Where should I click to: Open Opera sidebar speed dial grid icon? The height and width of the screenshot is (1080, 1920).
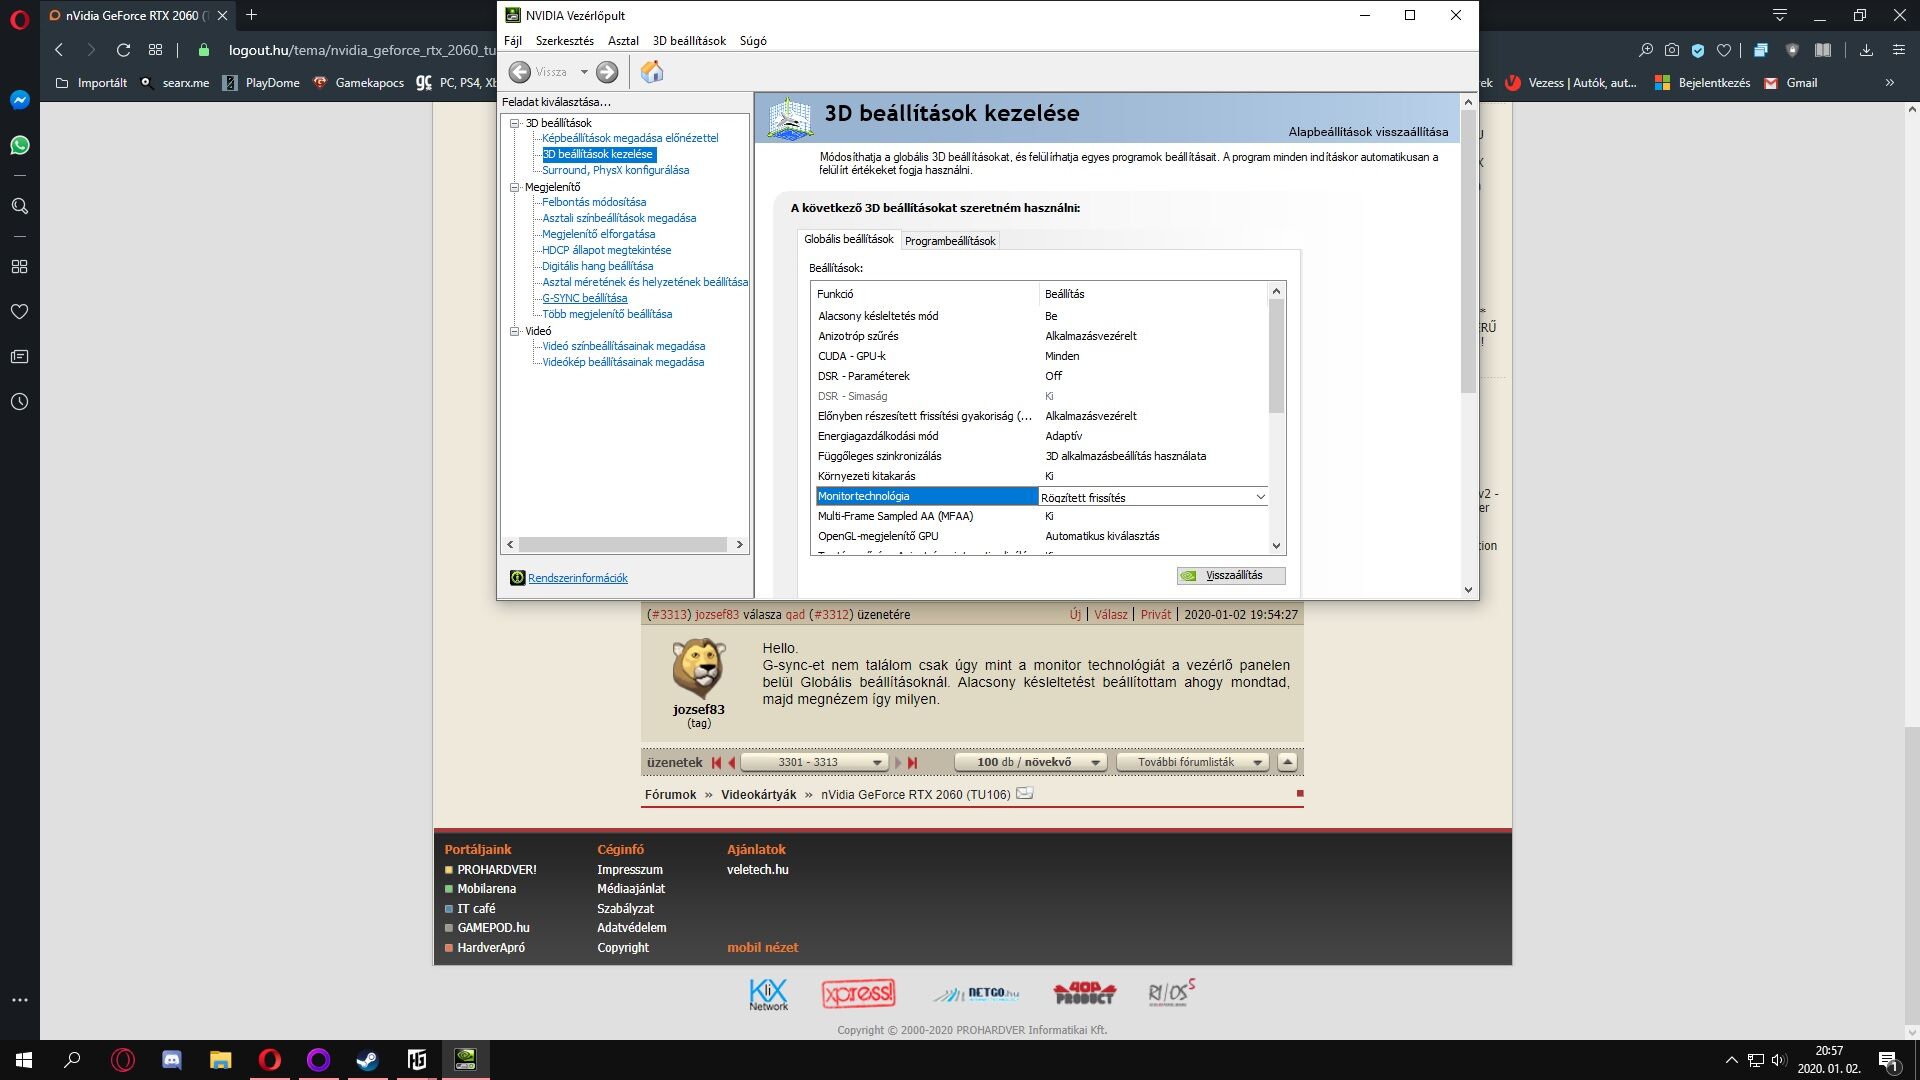(x=20, y=267)
